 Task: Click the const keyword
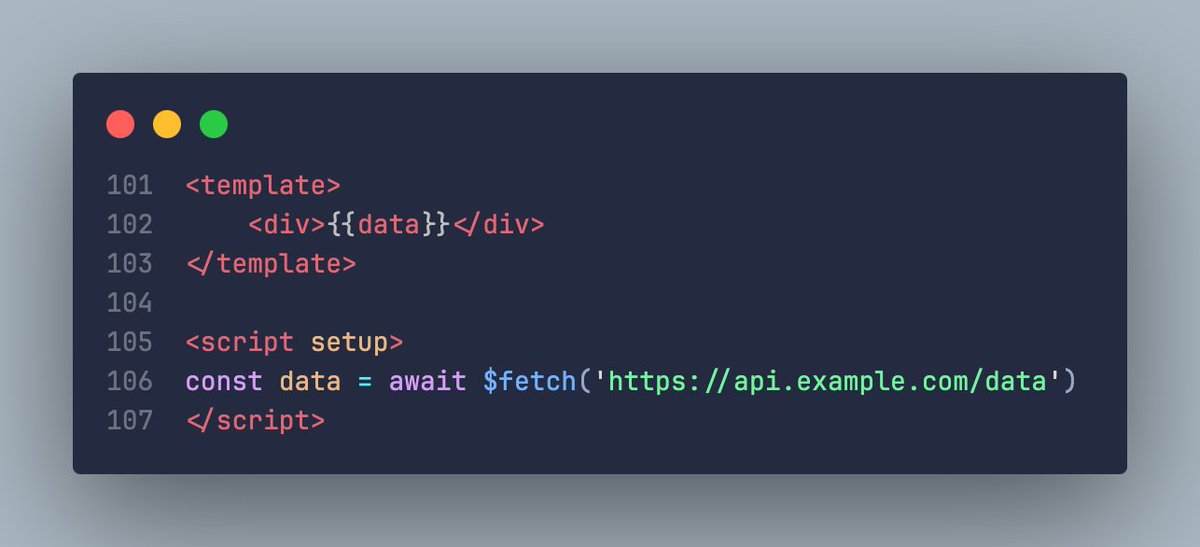[x=224, y=381]
